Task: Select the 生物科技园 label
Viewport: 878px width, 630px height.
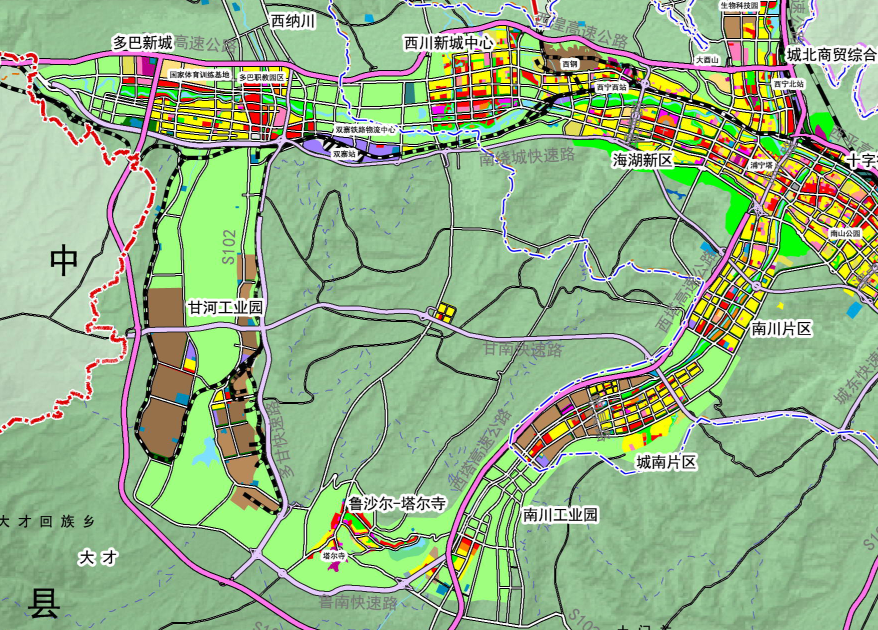Action: point(739,6)
